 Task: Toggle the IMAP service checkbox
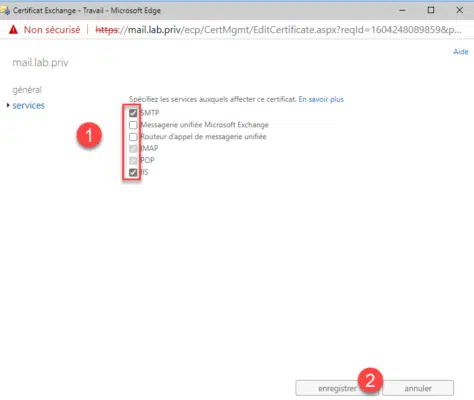pos(133,149)
